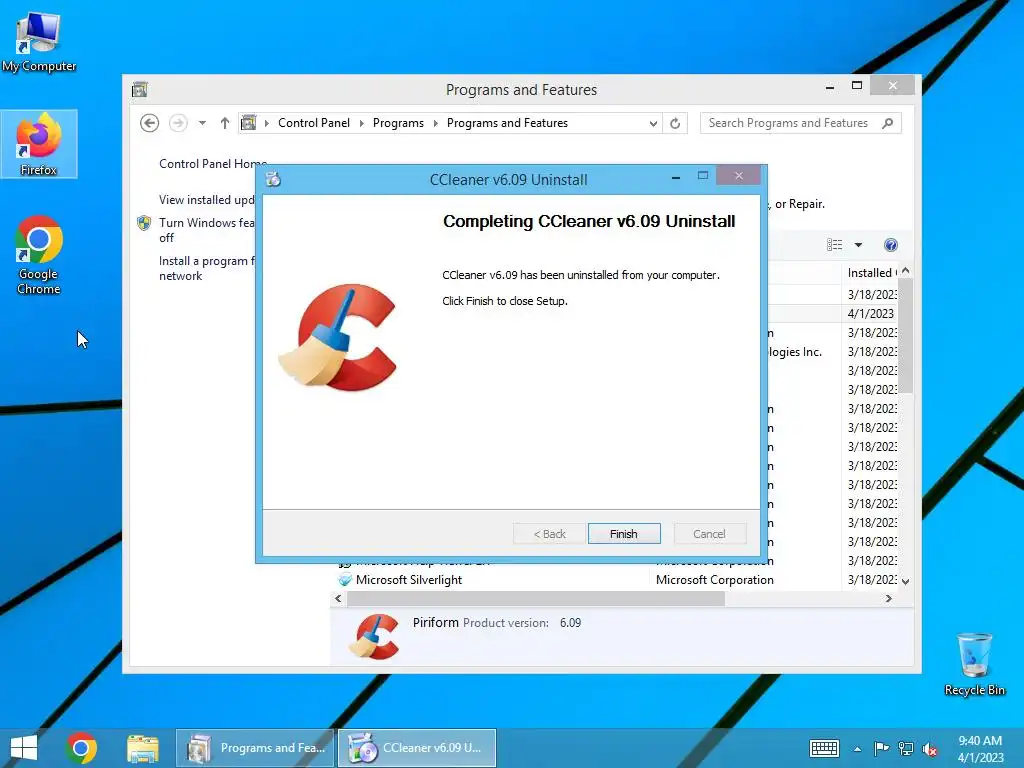This screenshot has height=768, width=1024.
Task: Click the change view icon
Action: tap(835, 245)
